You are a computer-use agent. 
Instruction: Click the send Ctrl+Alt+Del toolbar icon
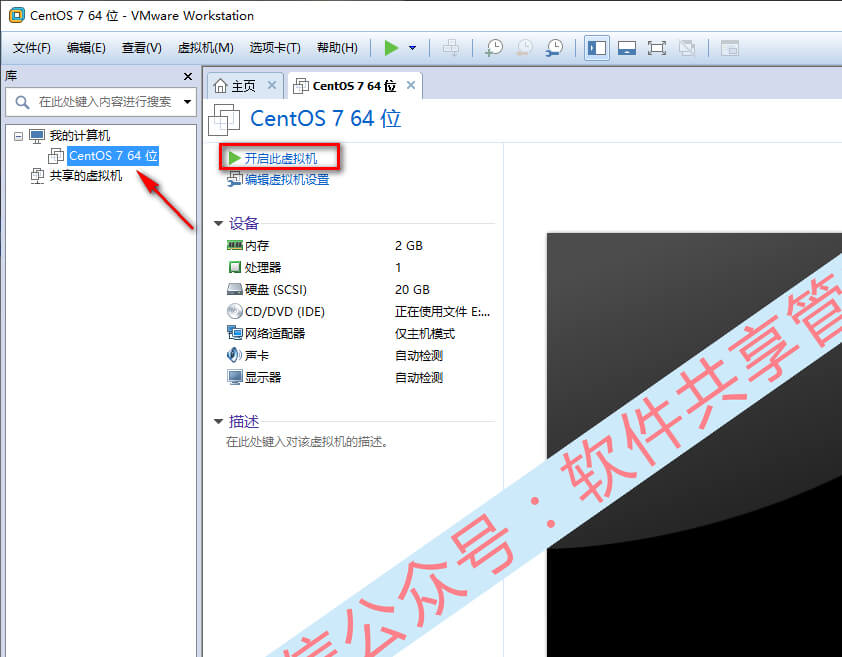click(x=451, y=48)
